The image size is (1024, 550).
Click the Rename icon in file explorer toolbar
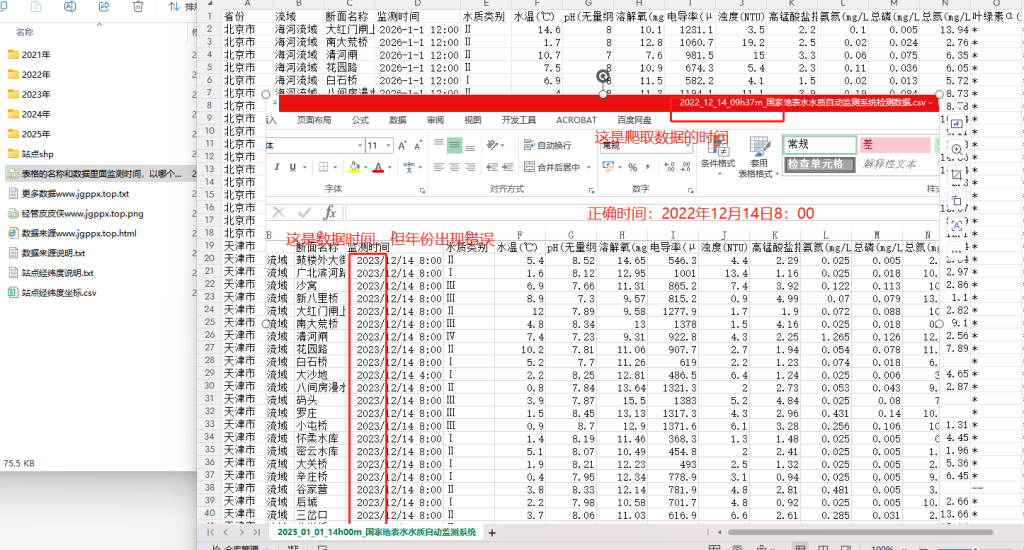70,7
